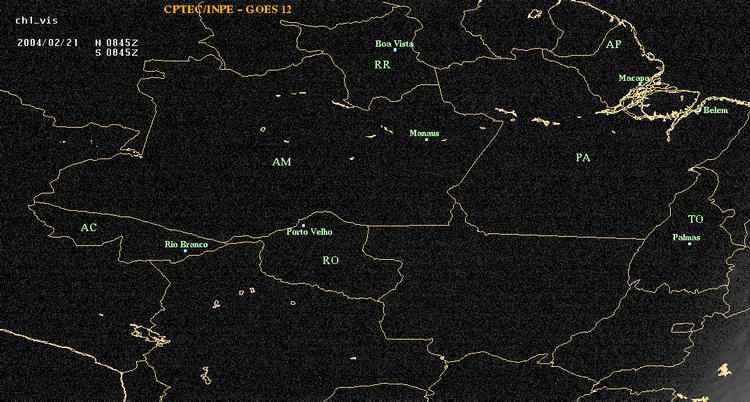Click the N 0845Z time label
The image size is (750, 402).
point(117,42)
